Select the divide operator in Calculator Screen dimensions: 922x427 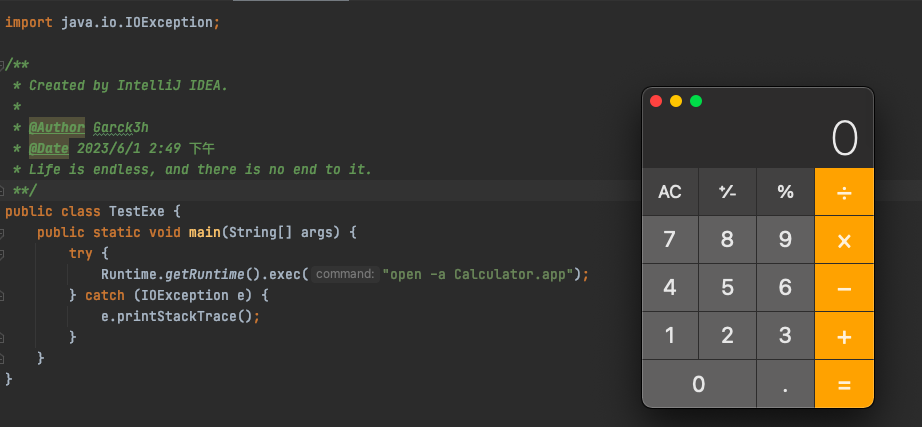coord(844,192)
